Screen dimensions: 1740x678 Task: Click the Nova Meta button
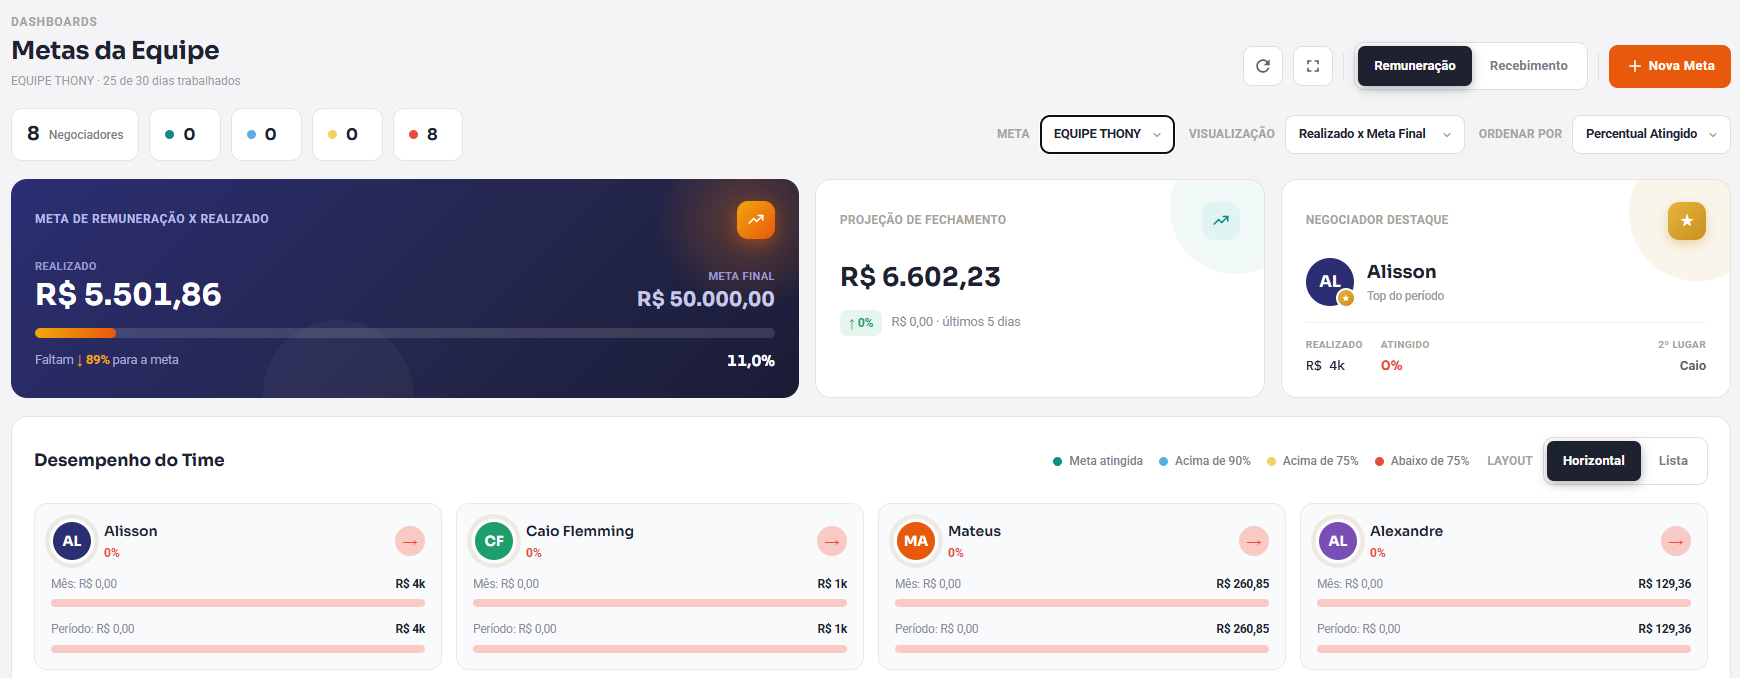pyautogui.click(x=1670, y=66)
